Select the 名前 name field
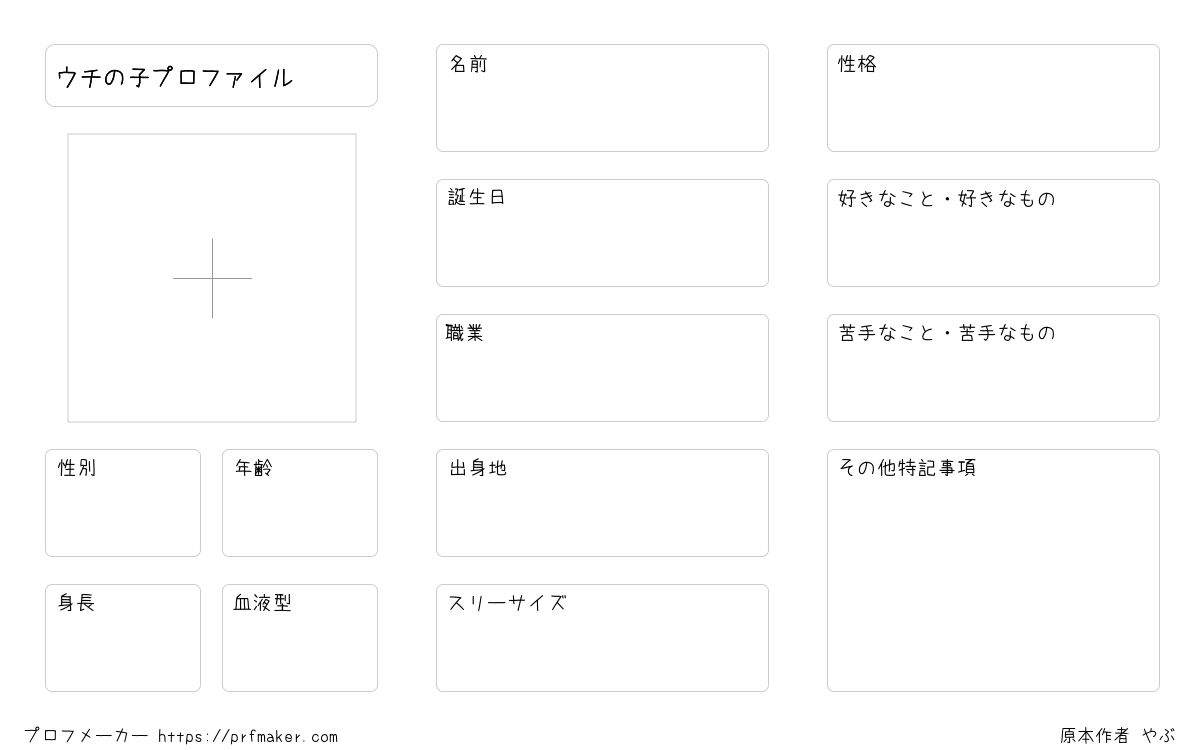Image resolution: width=1200 pixels, height=750 pixels. pyautogui.click(x=602, y=98)
